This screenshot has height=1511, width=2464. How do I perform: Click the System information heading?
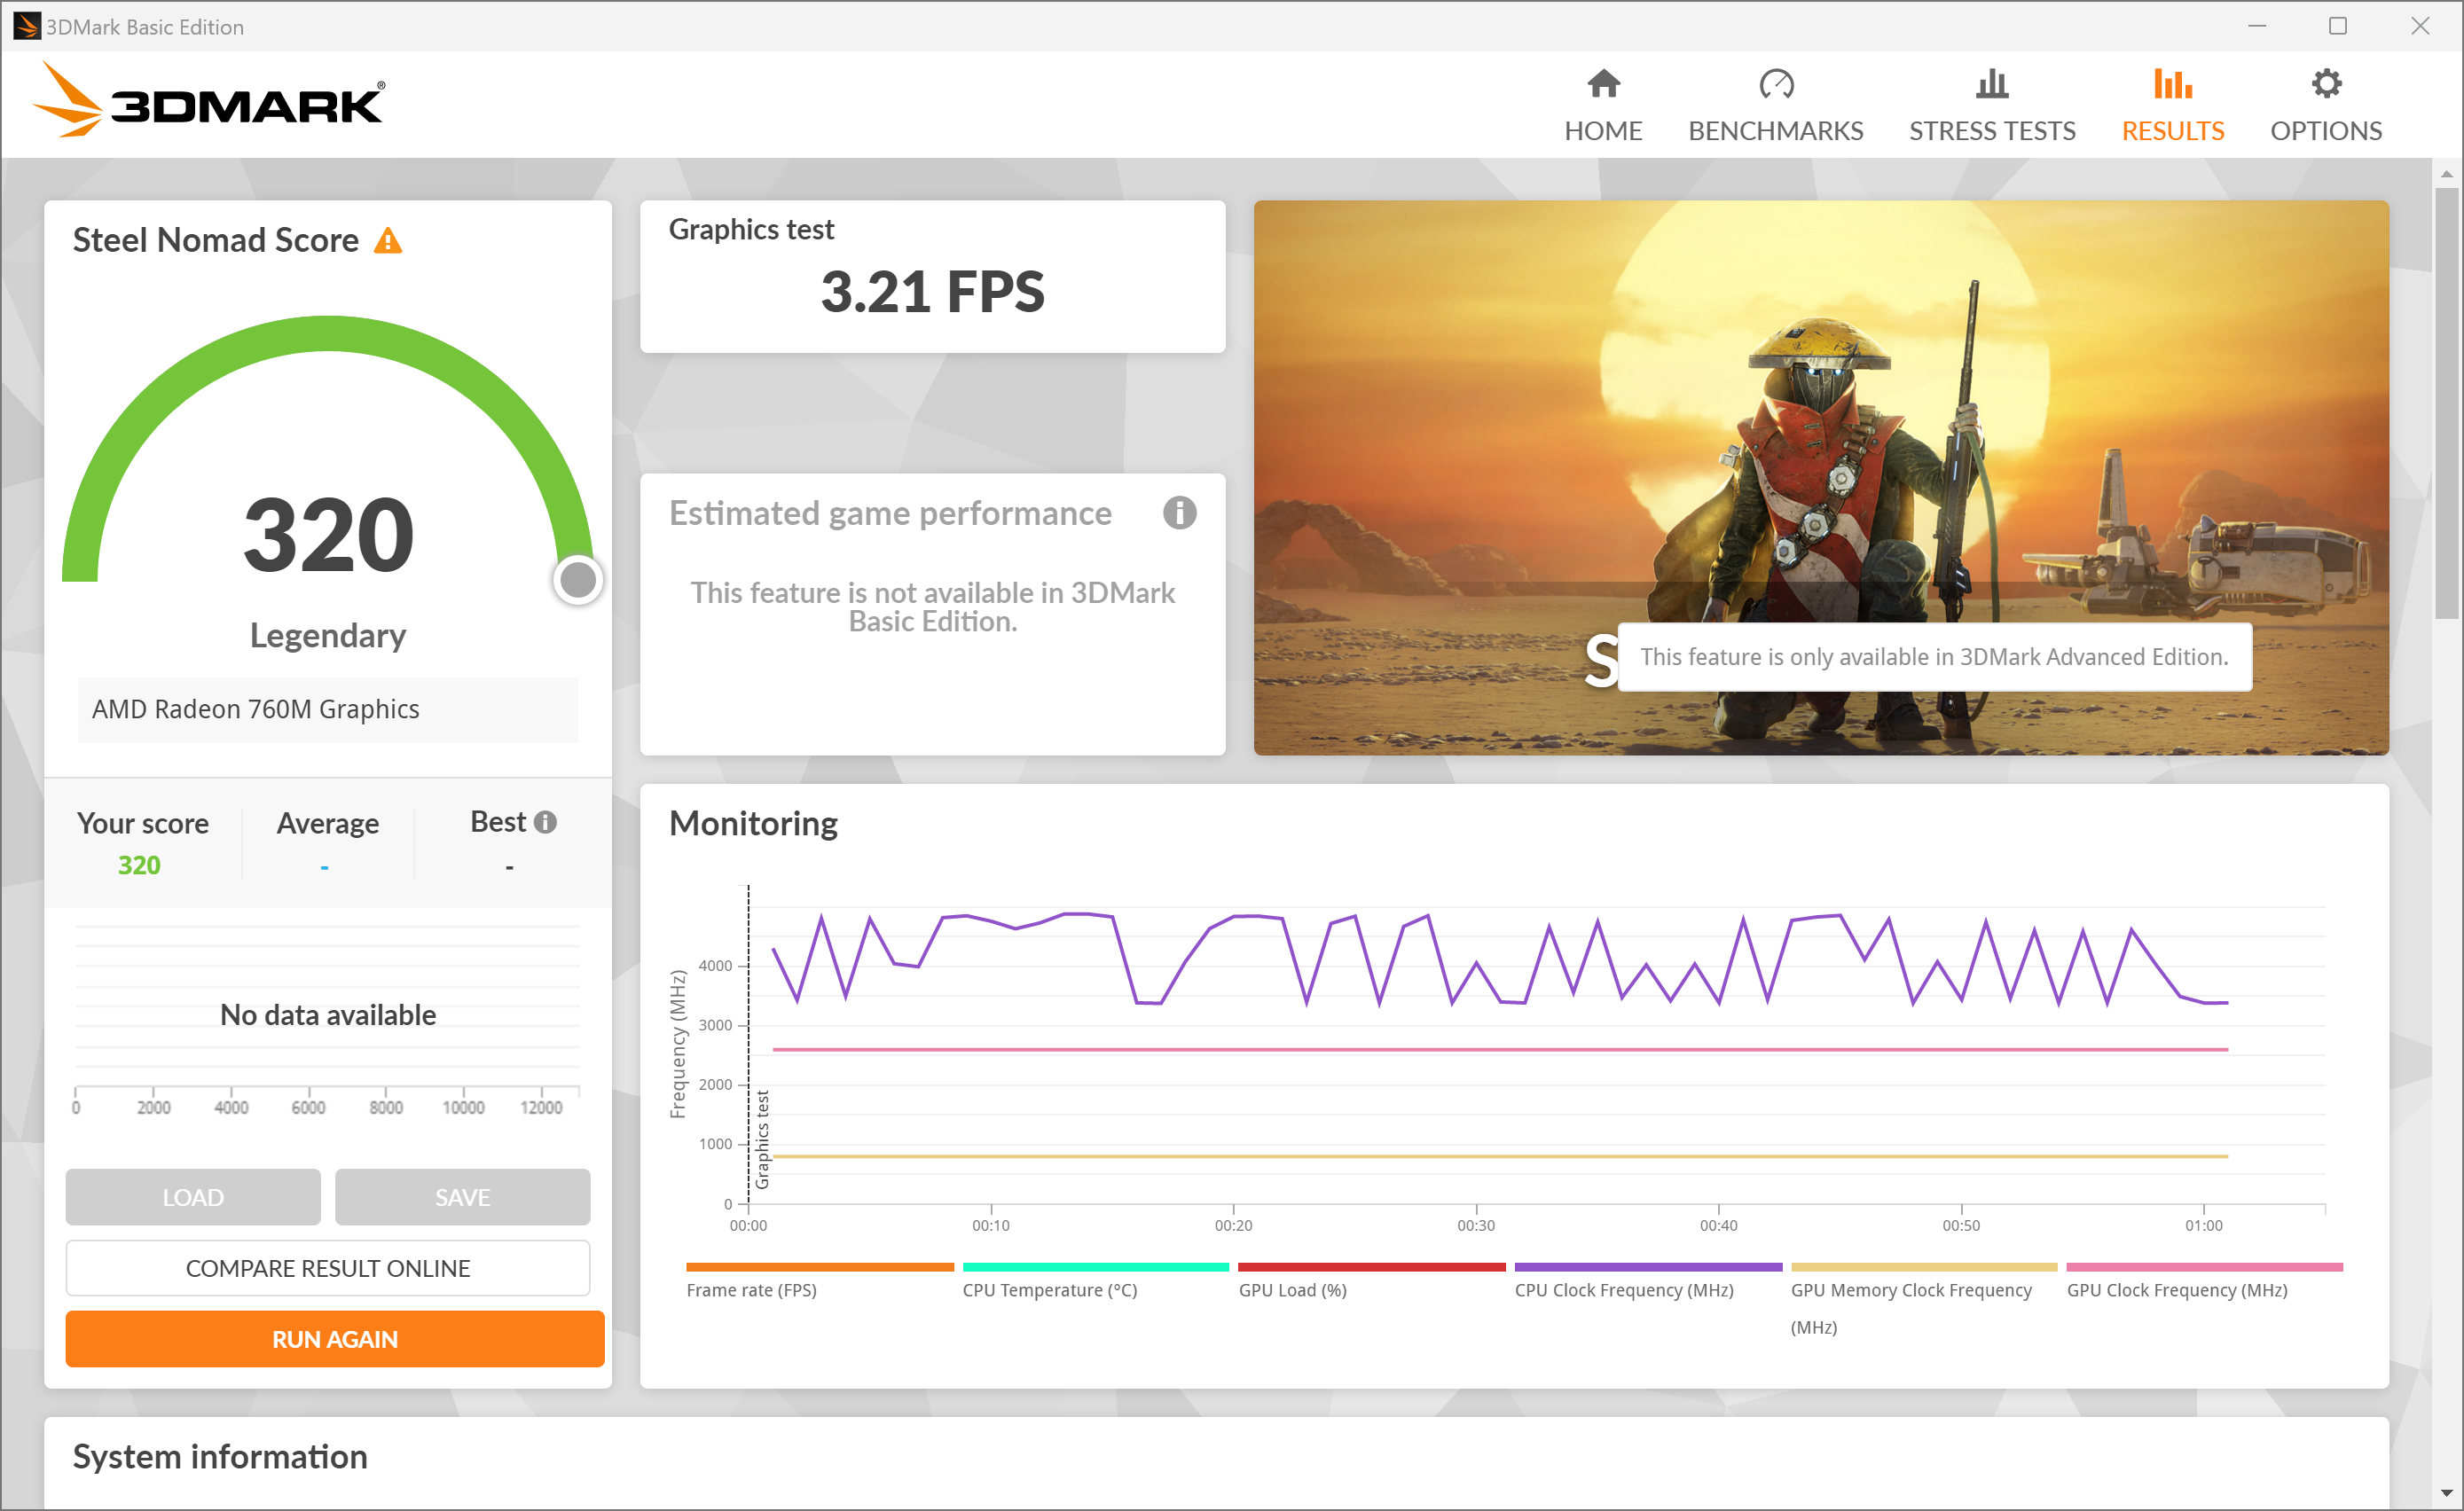[220, 1457]
